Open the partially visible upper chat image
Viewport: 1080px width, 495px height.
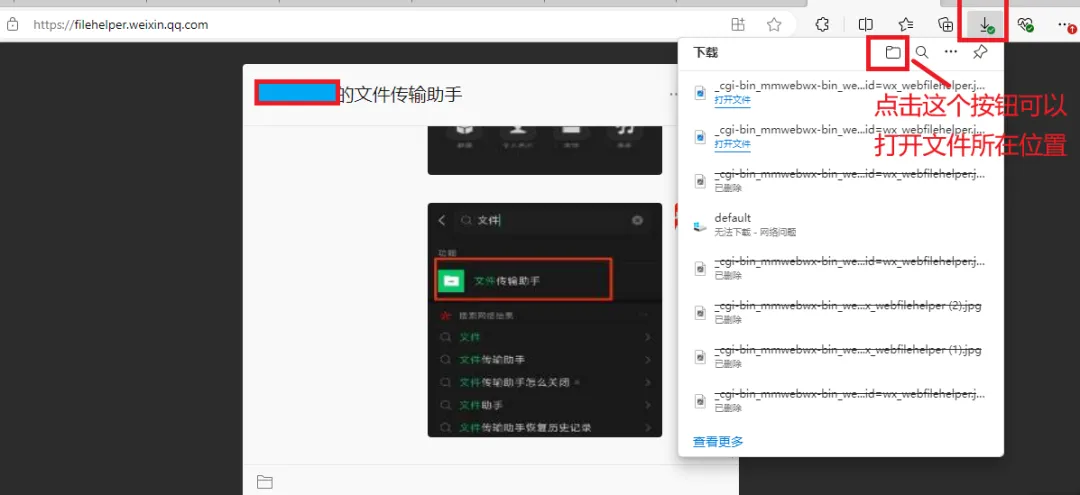pos(544,150)
